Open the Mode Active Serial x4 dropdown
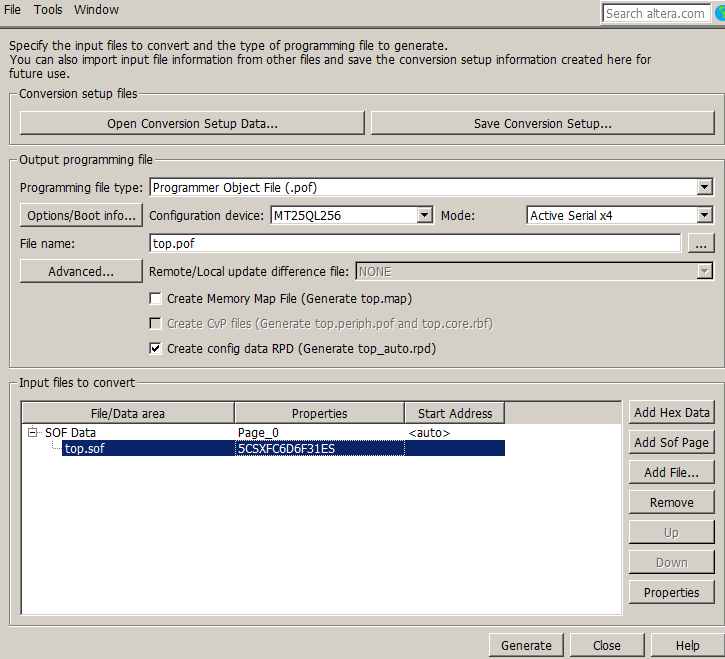725x659 pixels. 704,215
